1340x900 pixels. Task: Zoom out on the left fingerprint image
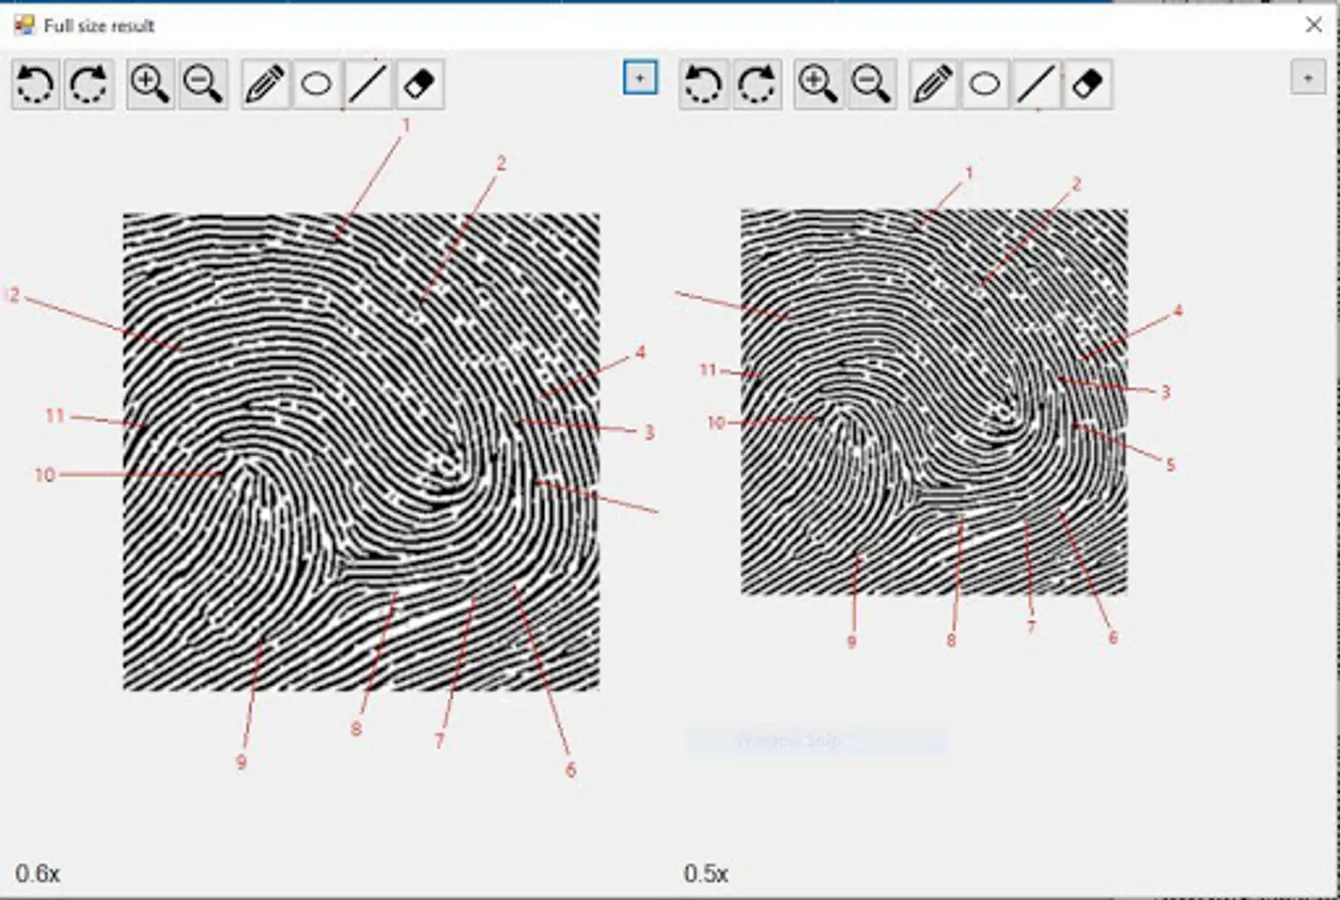[x=203, y=84]
